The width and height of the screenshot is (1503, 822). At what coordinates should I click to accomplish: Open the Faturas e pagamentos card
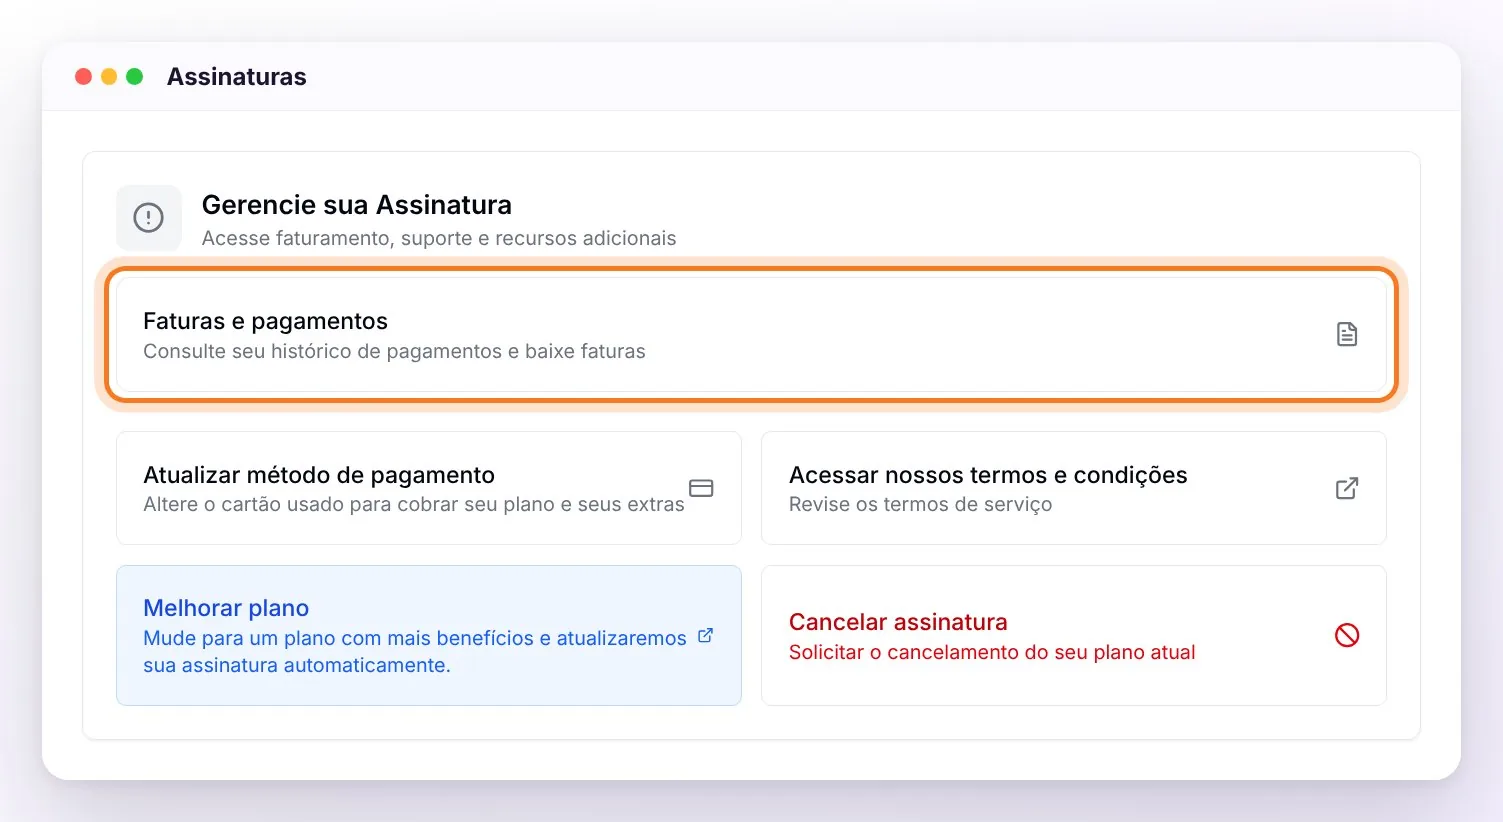click(x=751, y=334)
